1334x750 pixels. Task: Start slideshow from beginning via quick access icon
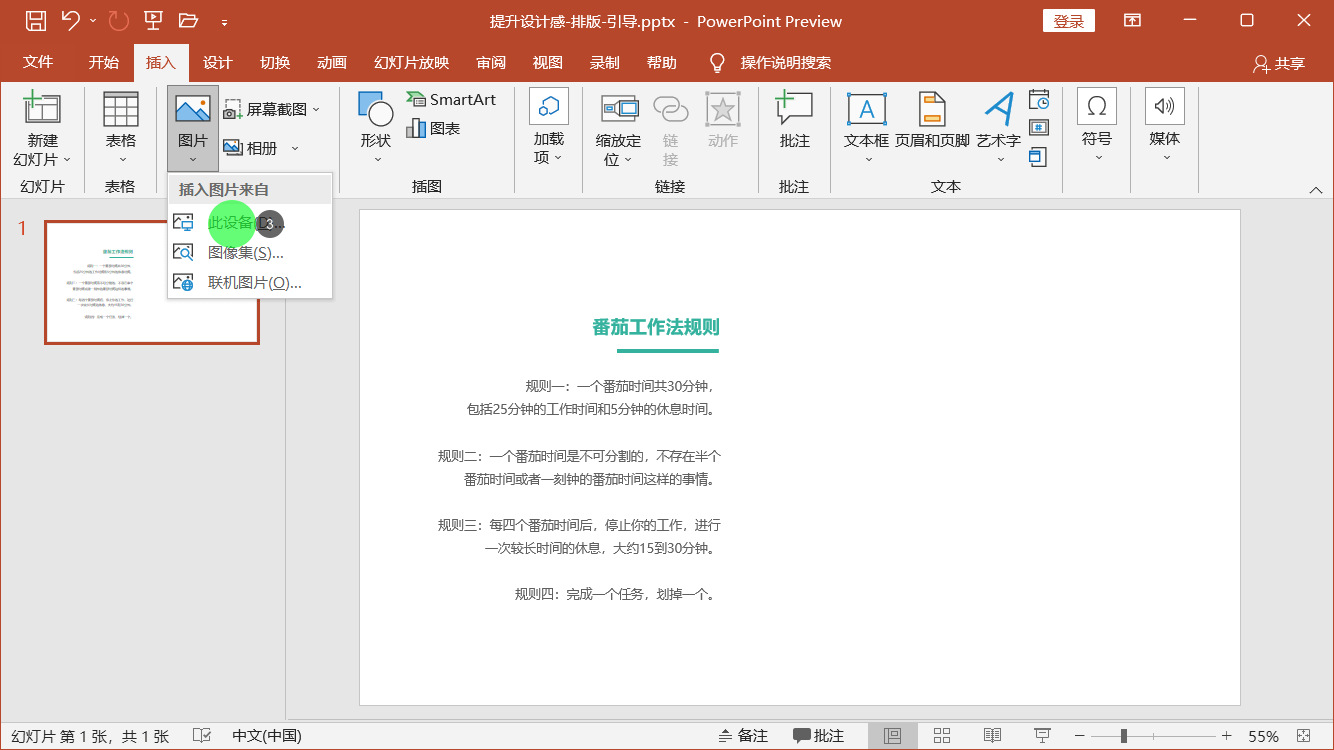(x=153, y=20)
